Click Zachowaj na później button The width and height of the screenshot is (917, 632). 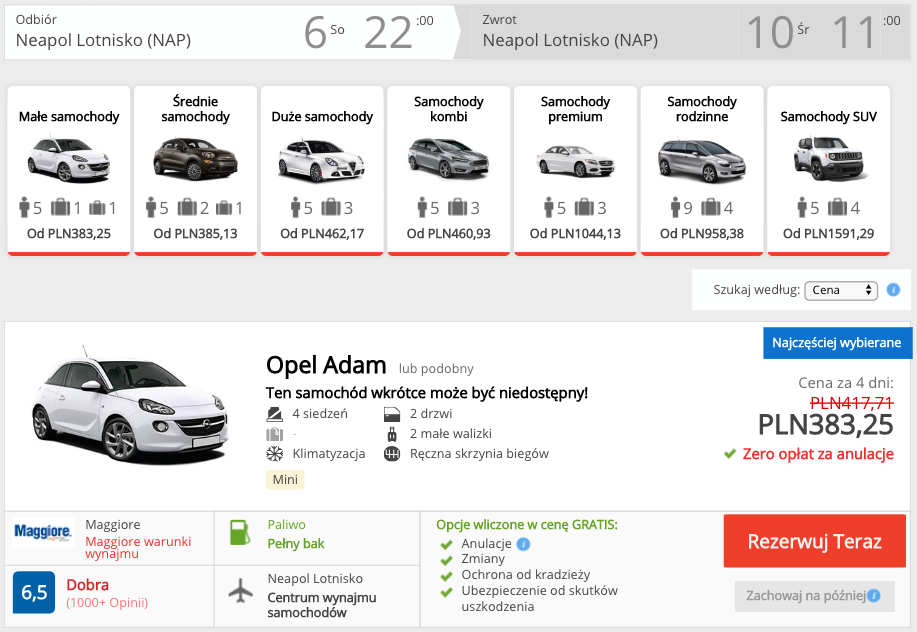coord(815,596)
